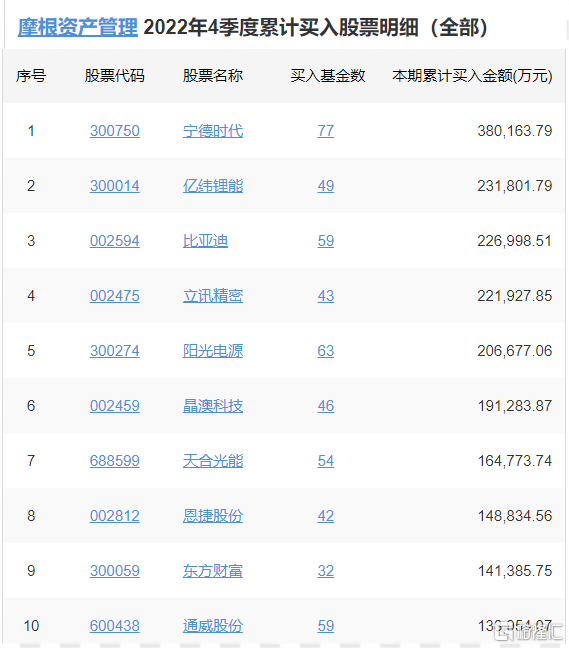Open stock code 300059 link
The height and width of the screenshot is (648, 569).
coord(115,571)
